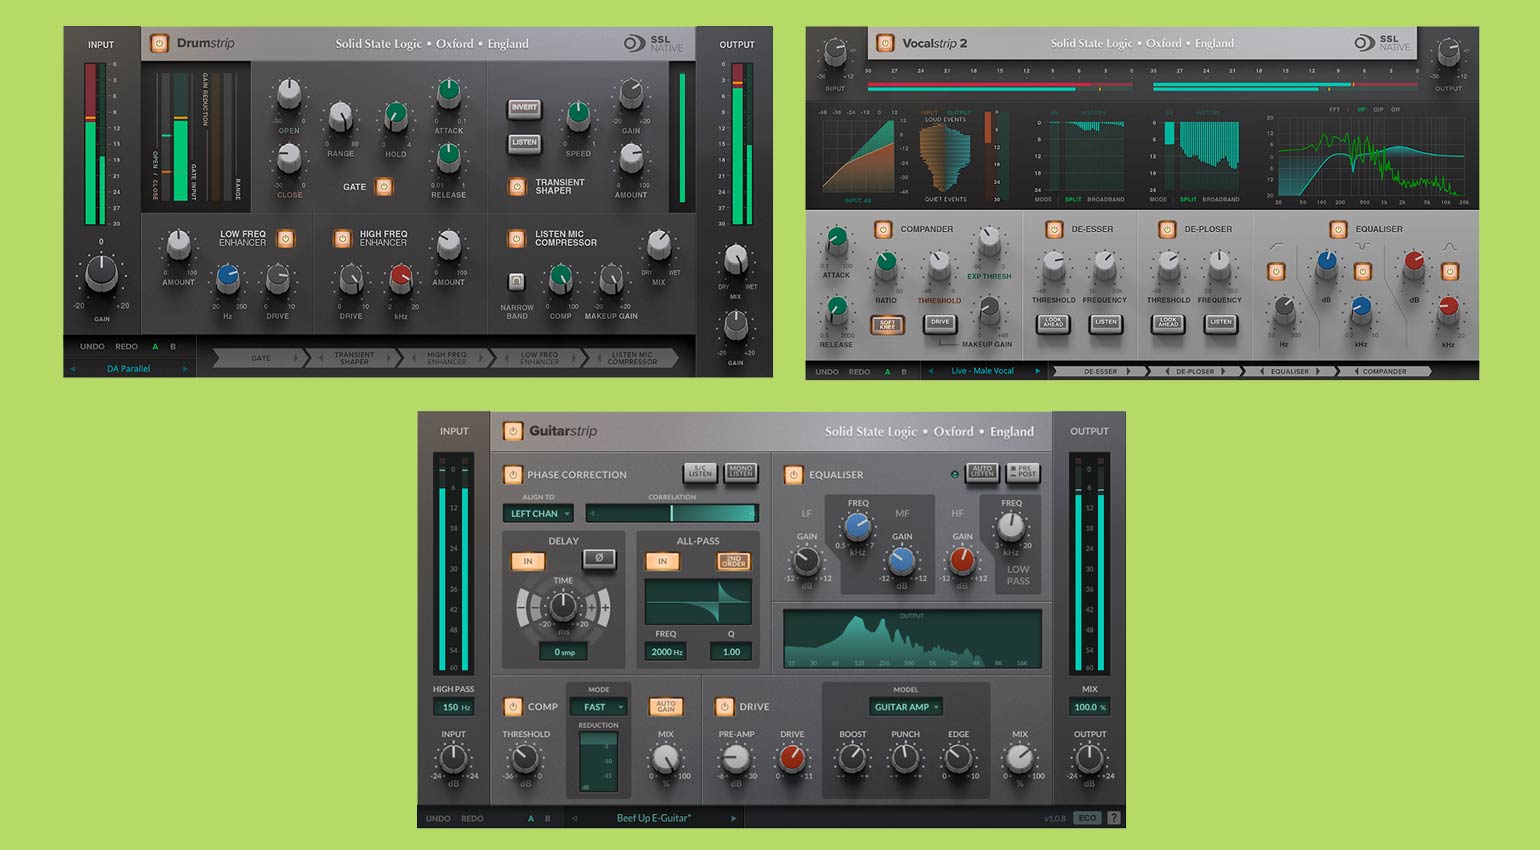This screenshot has width=1540, height=850.
Task: Toggle the Listen Mic Compressor power icon
Action: (516, 239)
